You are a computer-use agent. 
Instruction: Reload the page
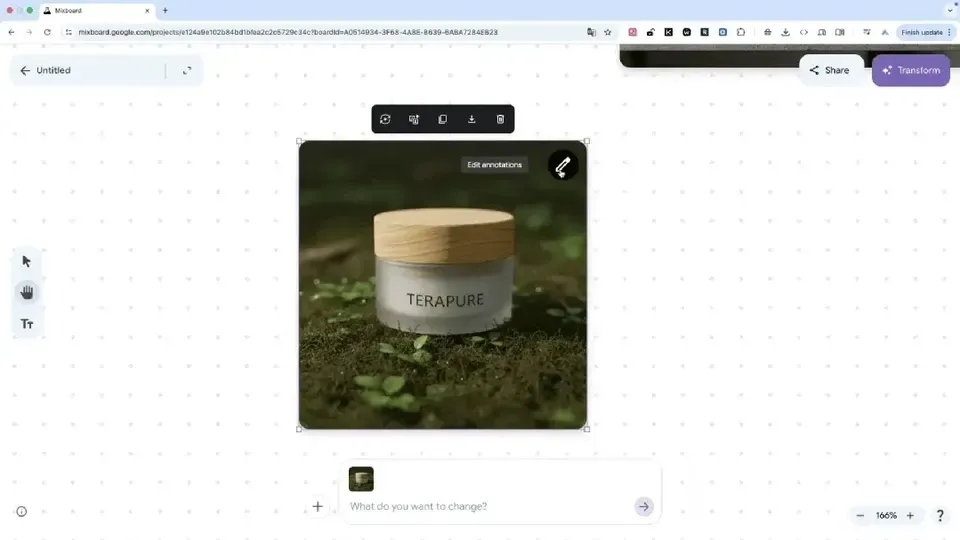click(x=47, y=32)
